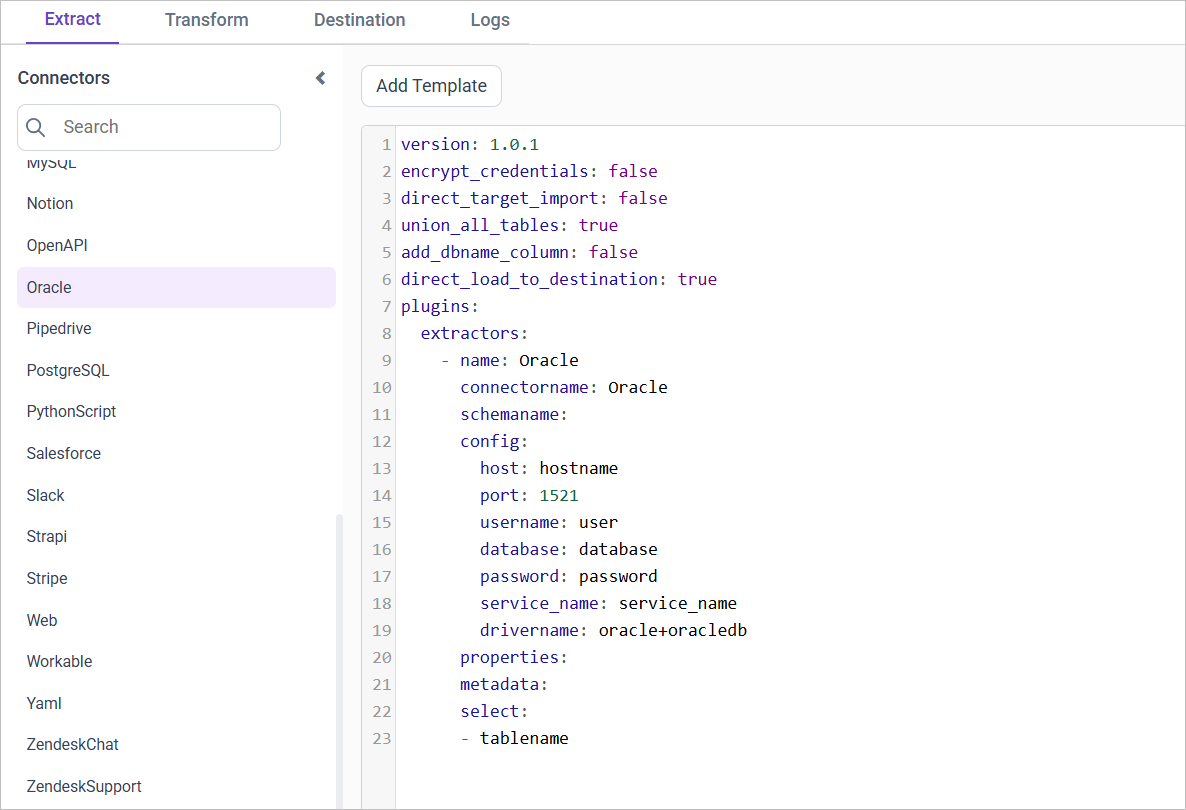Image resolution: width=1186 pixels, height=810 pixels.
Task: Select the Slack connector
Action: click(x=45, y=495)
